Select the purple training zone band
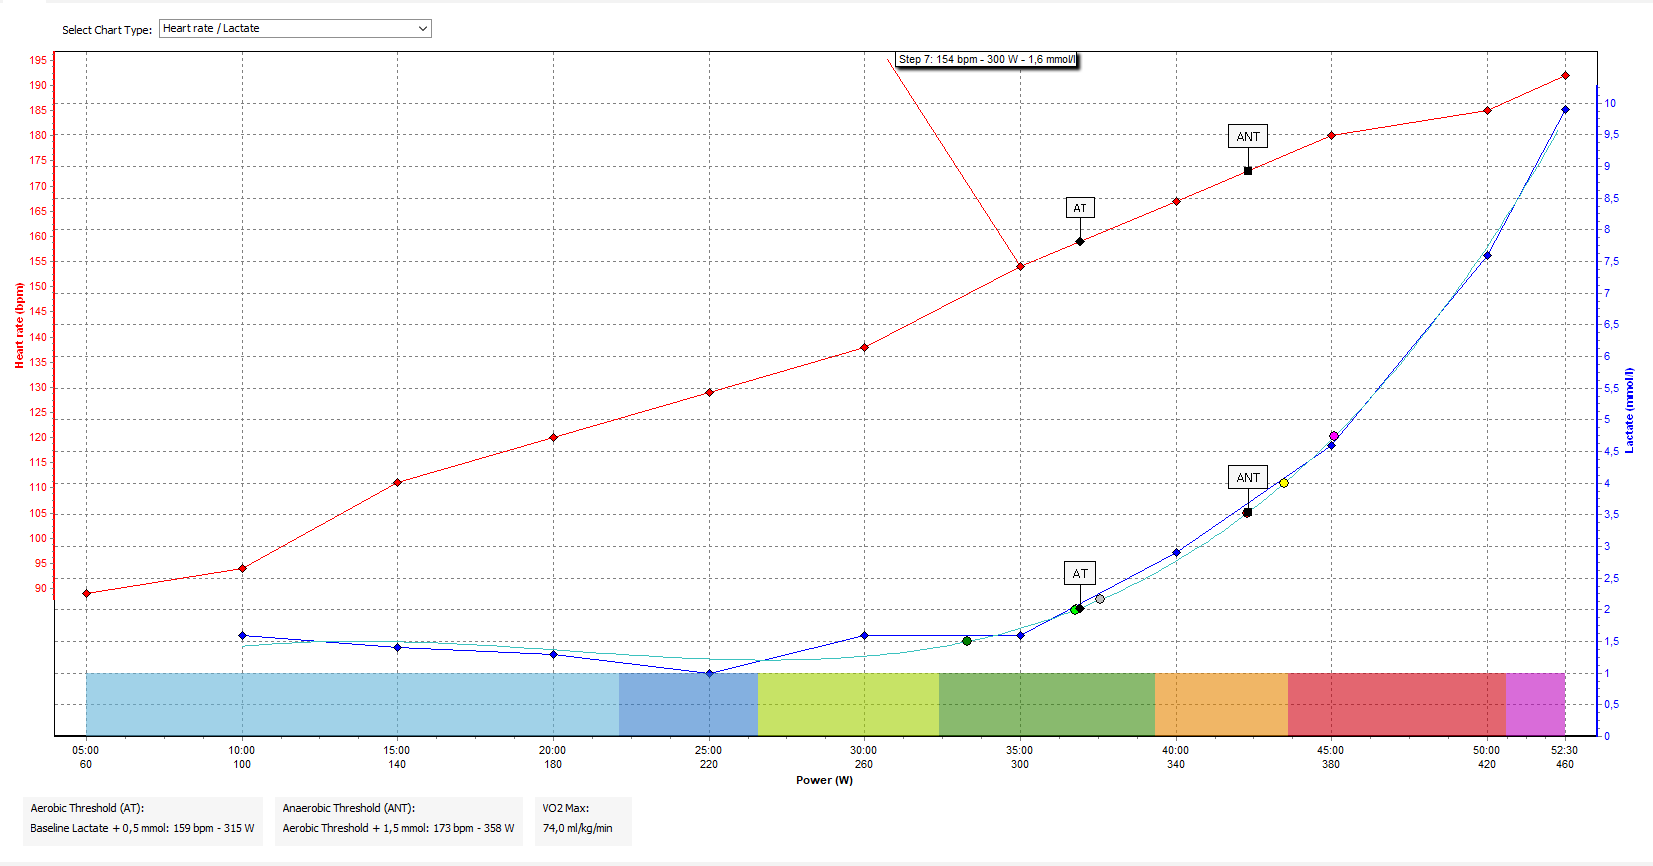 tap(1535, 704)
